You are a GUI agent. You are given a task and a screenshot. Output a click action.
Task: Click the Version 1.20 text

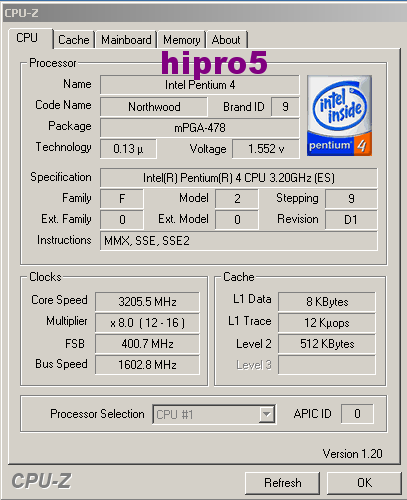click(x=352, y=454)
